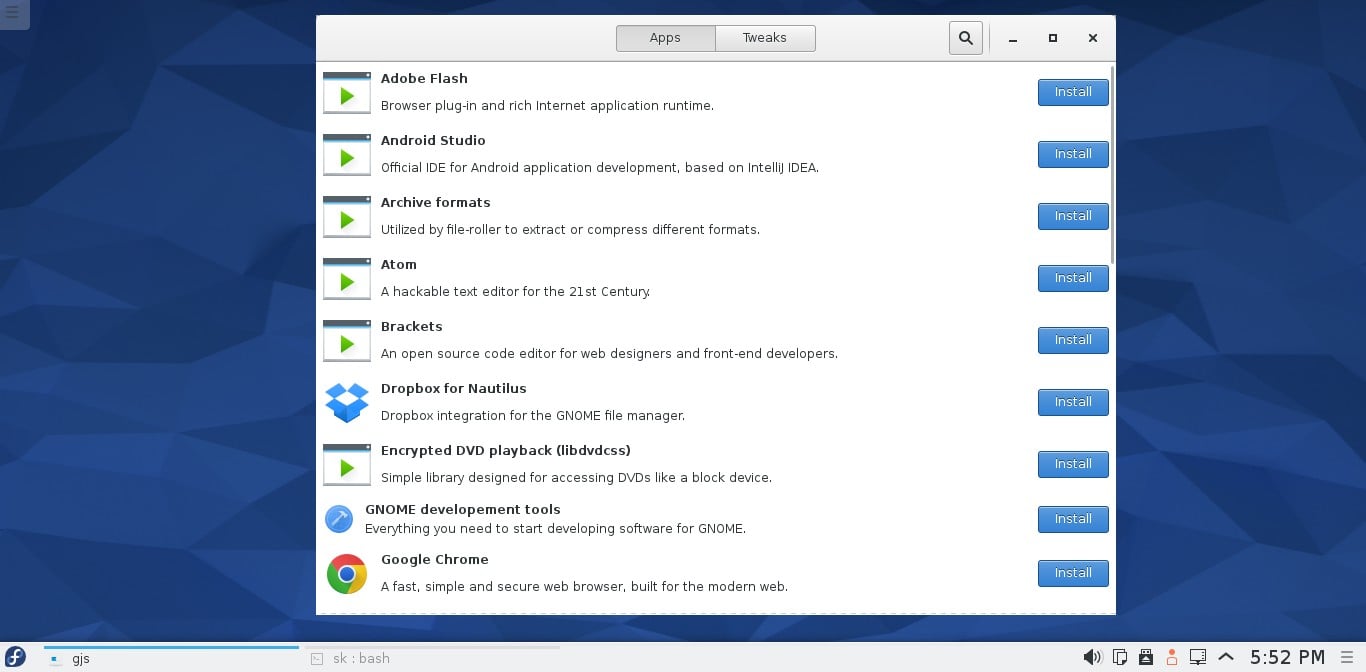Click the GNOME developement tools icon
The width and height of the screenshot is (1366, 672).
pyautogui.click(x=339, y=519)
